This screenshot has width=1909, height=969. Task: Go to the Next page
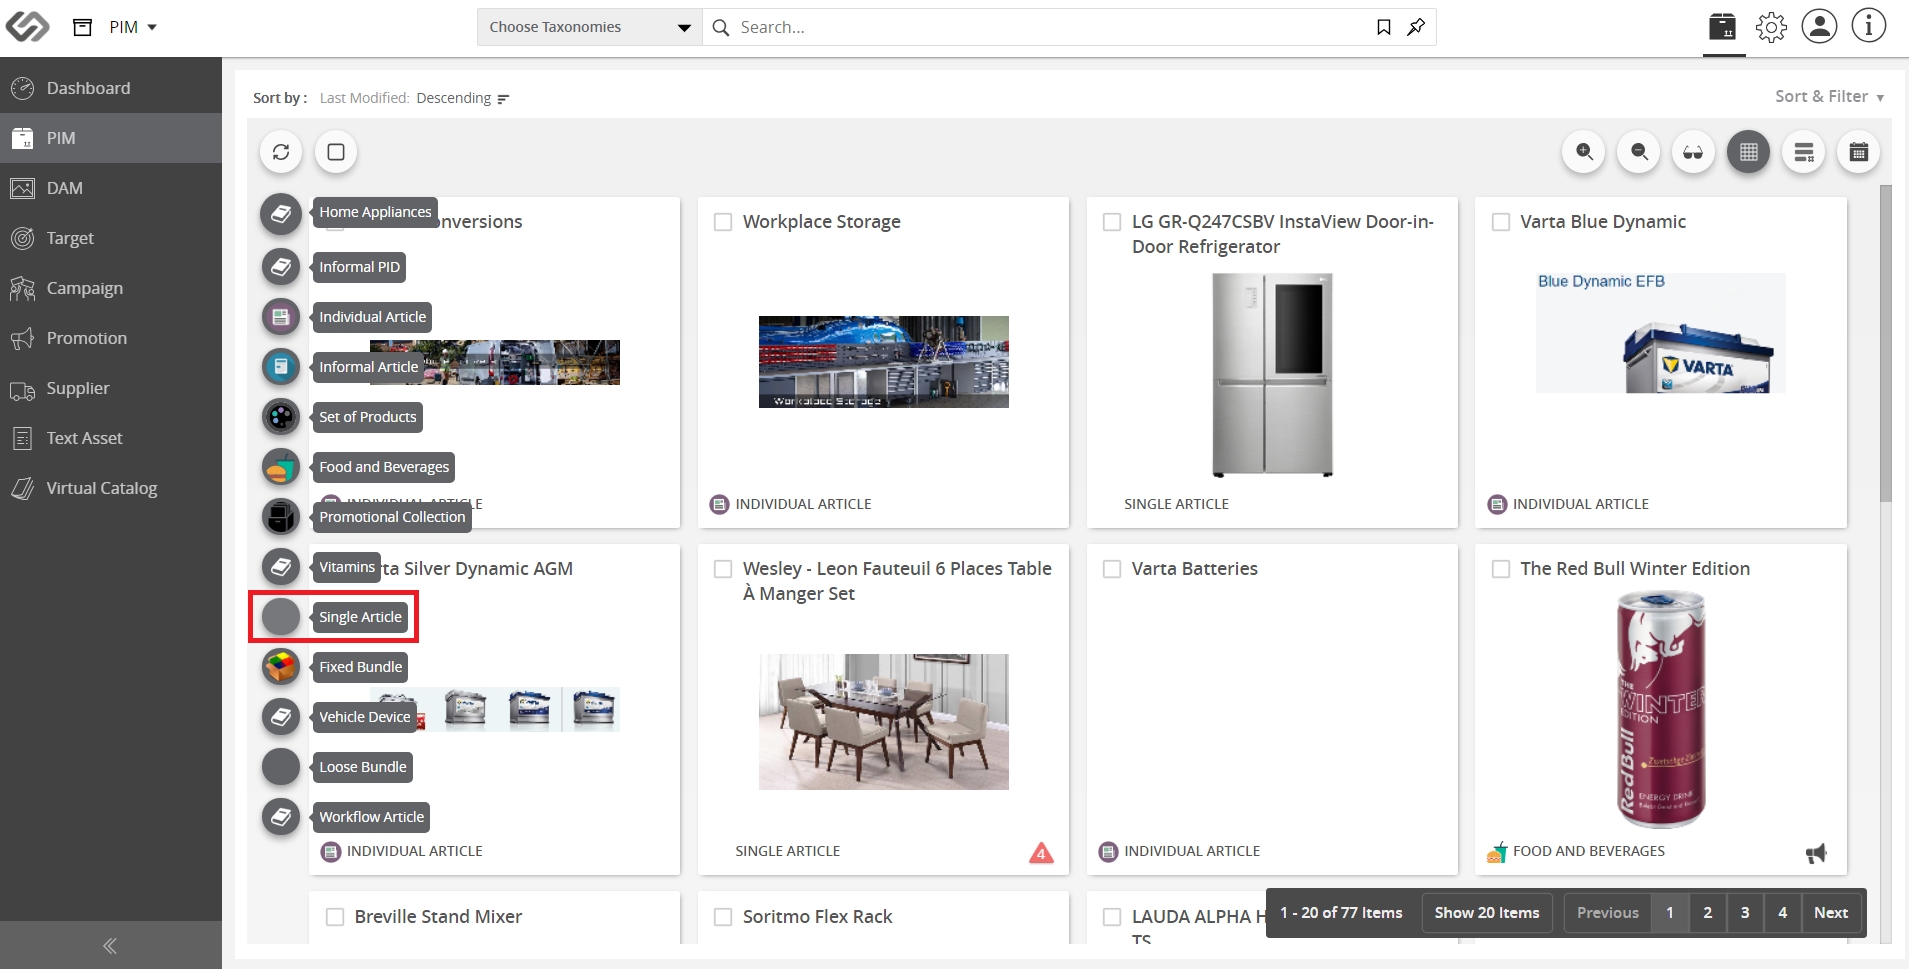[x=1831, y=913]
